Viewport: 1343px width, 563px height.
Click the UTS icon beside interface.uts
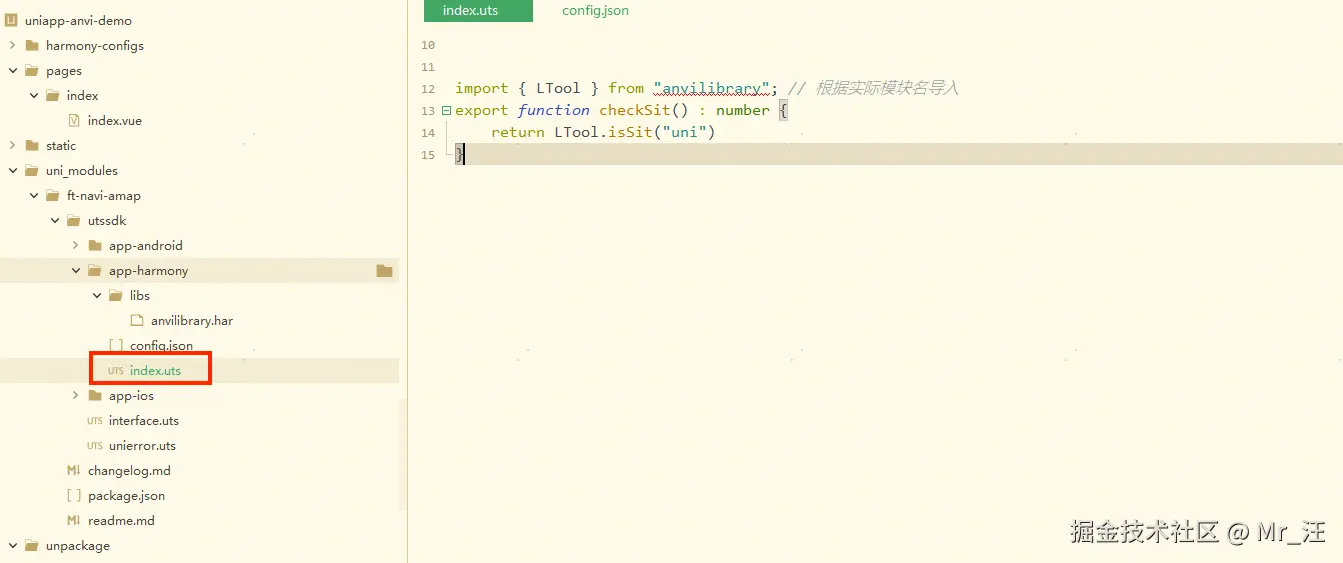click(x=95, y=421)
